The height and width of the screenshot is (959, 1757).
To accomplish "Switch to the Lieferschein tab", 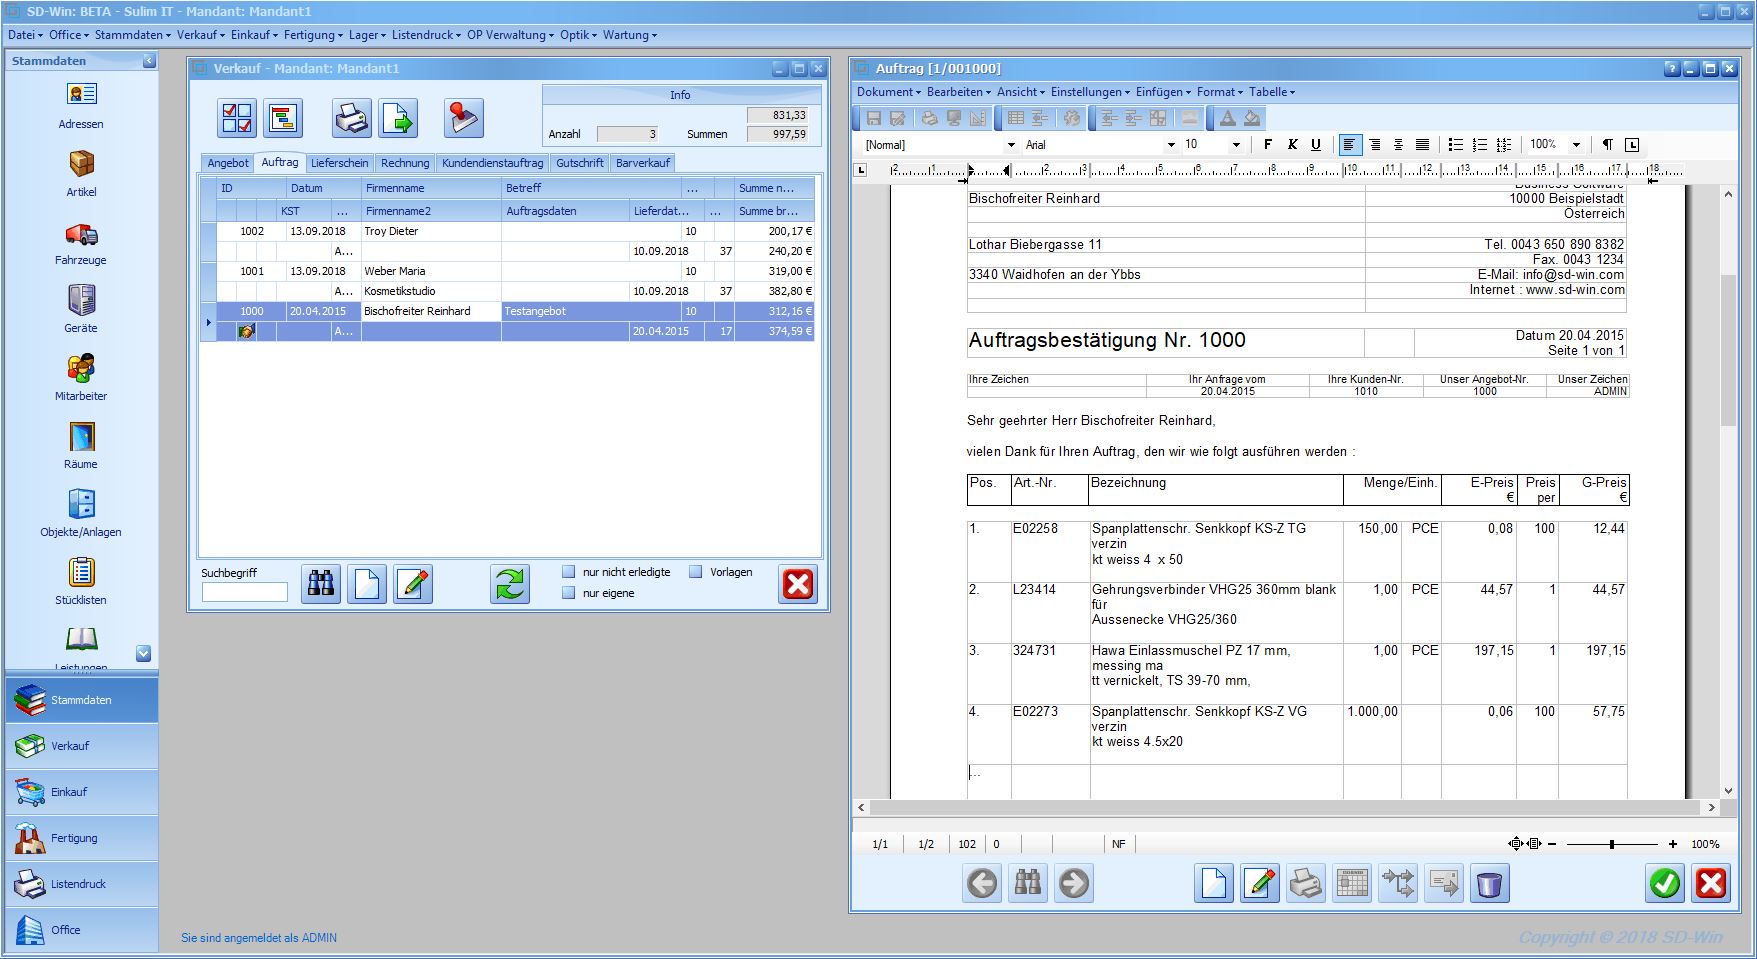I will pos(339,163).
